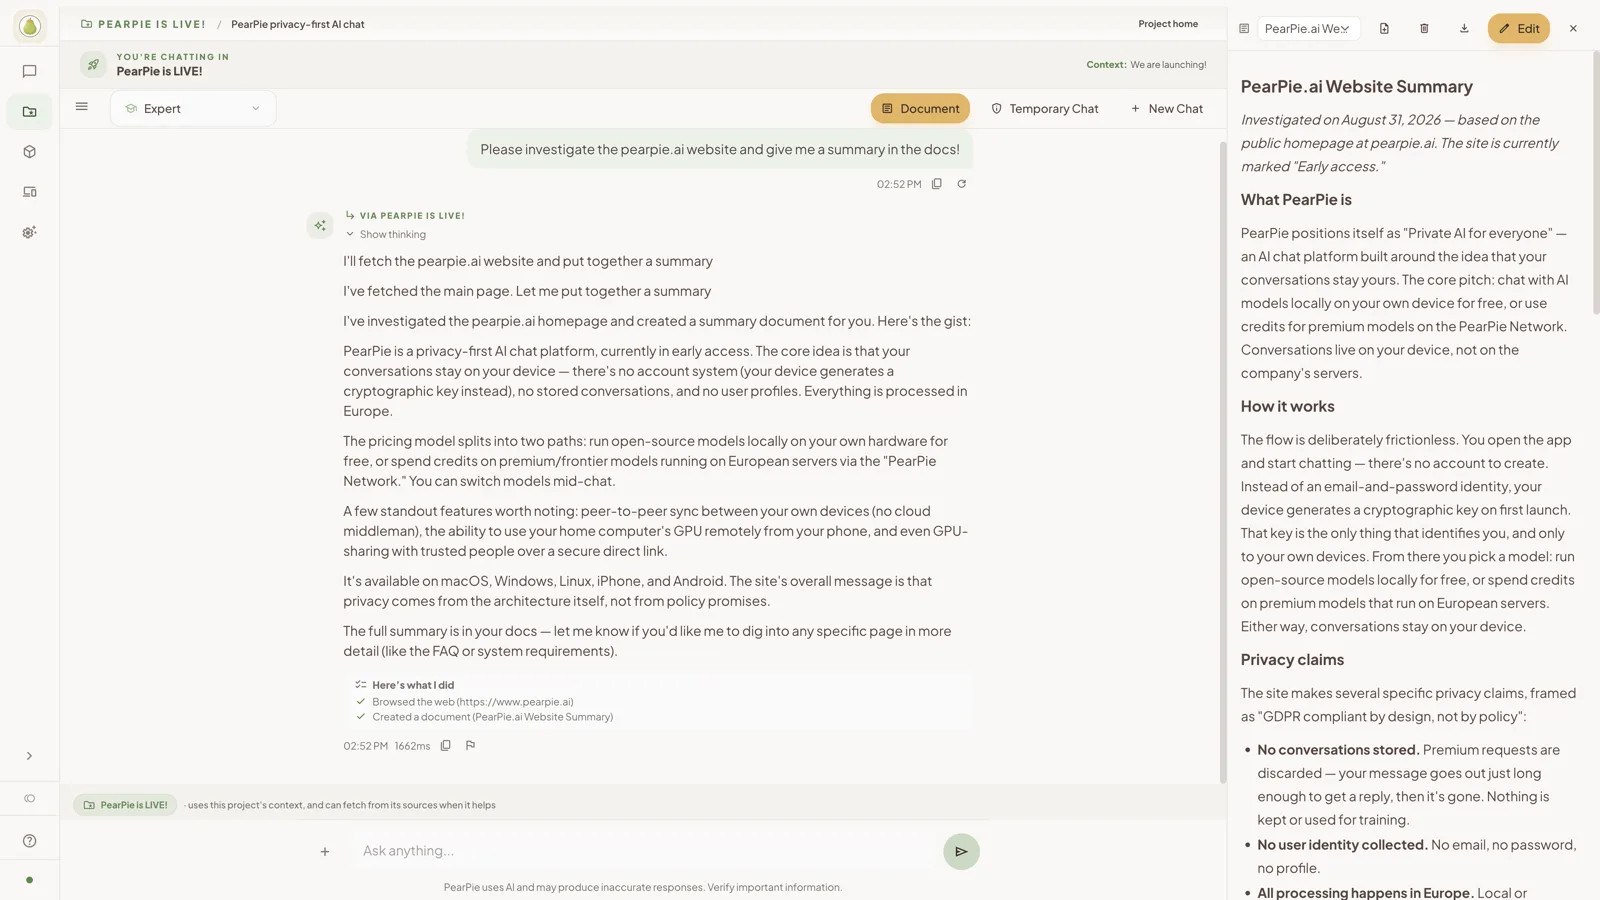
Task: Expand Show thinking section
Action: pyautogui.click(x=386, y=234)
